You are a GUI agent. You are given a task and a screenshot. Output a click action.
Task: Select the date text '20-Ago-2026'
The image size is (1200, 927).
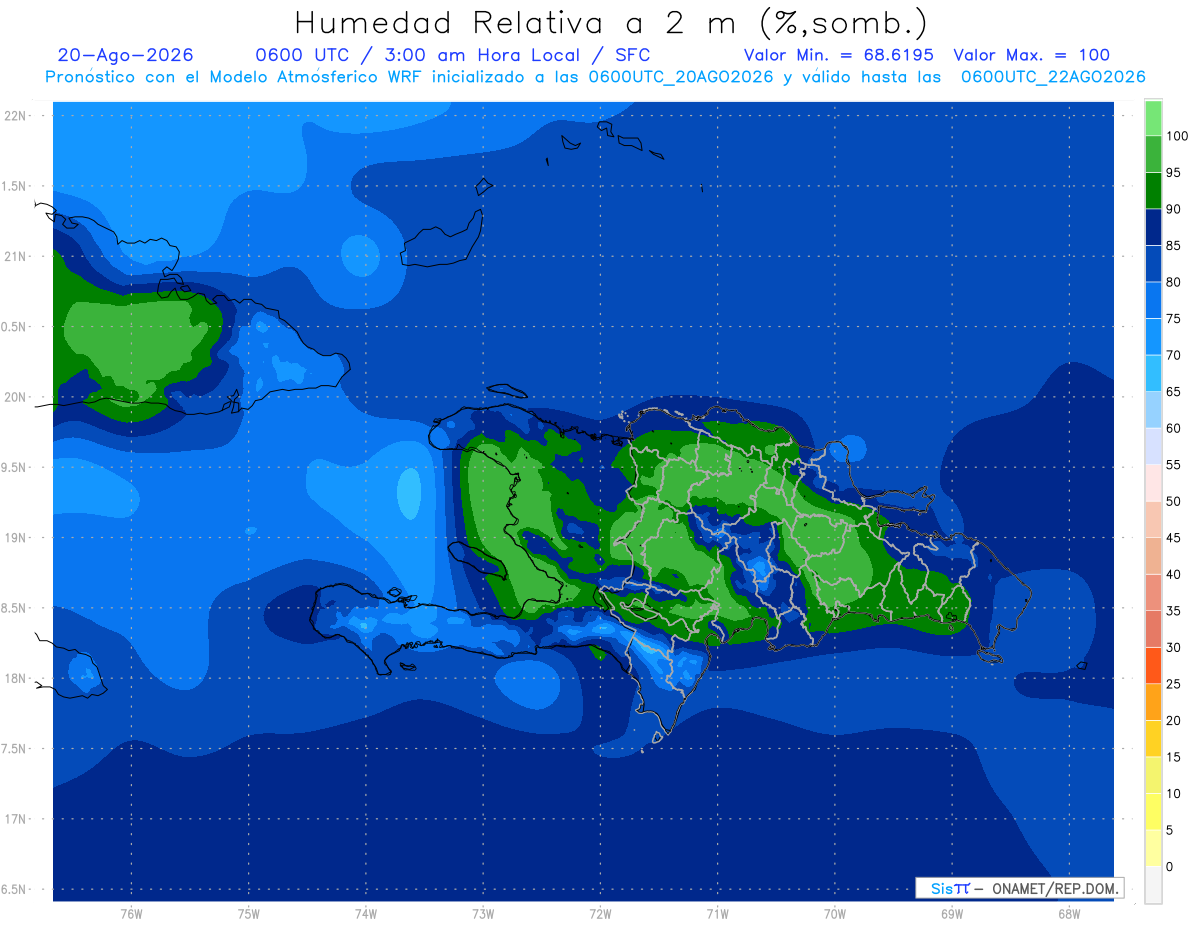126,55
